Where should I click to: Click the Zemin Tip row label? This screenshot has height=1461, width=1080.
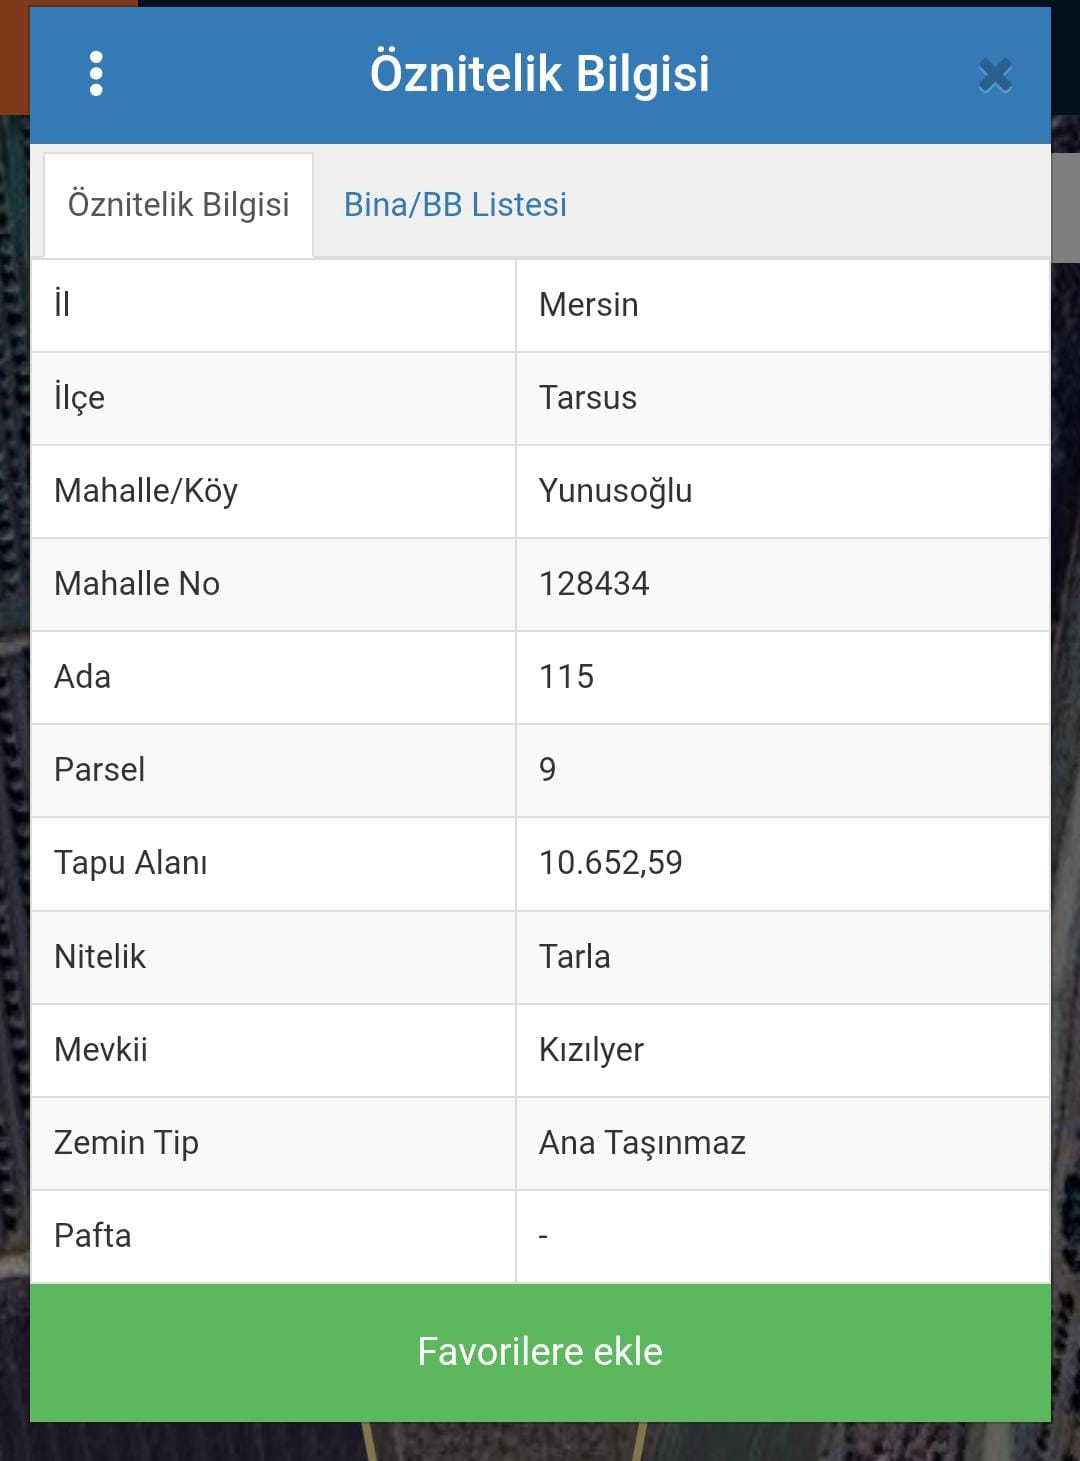point(126,1143)
